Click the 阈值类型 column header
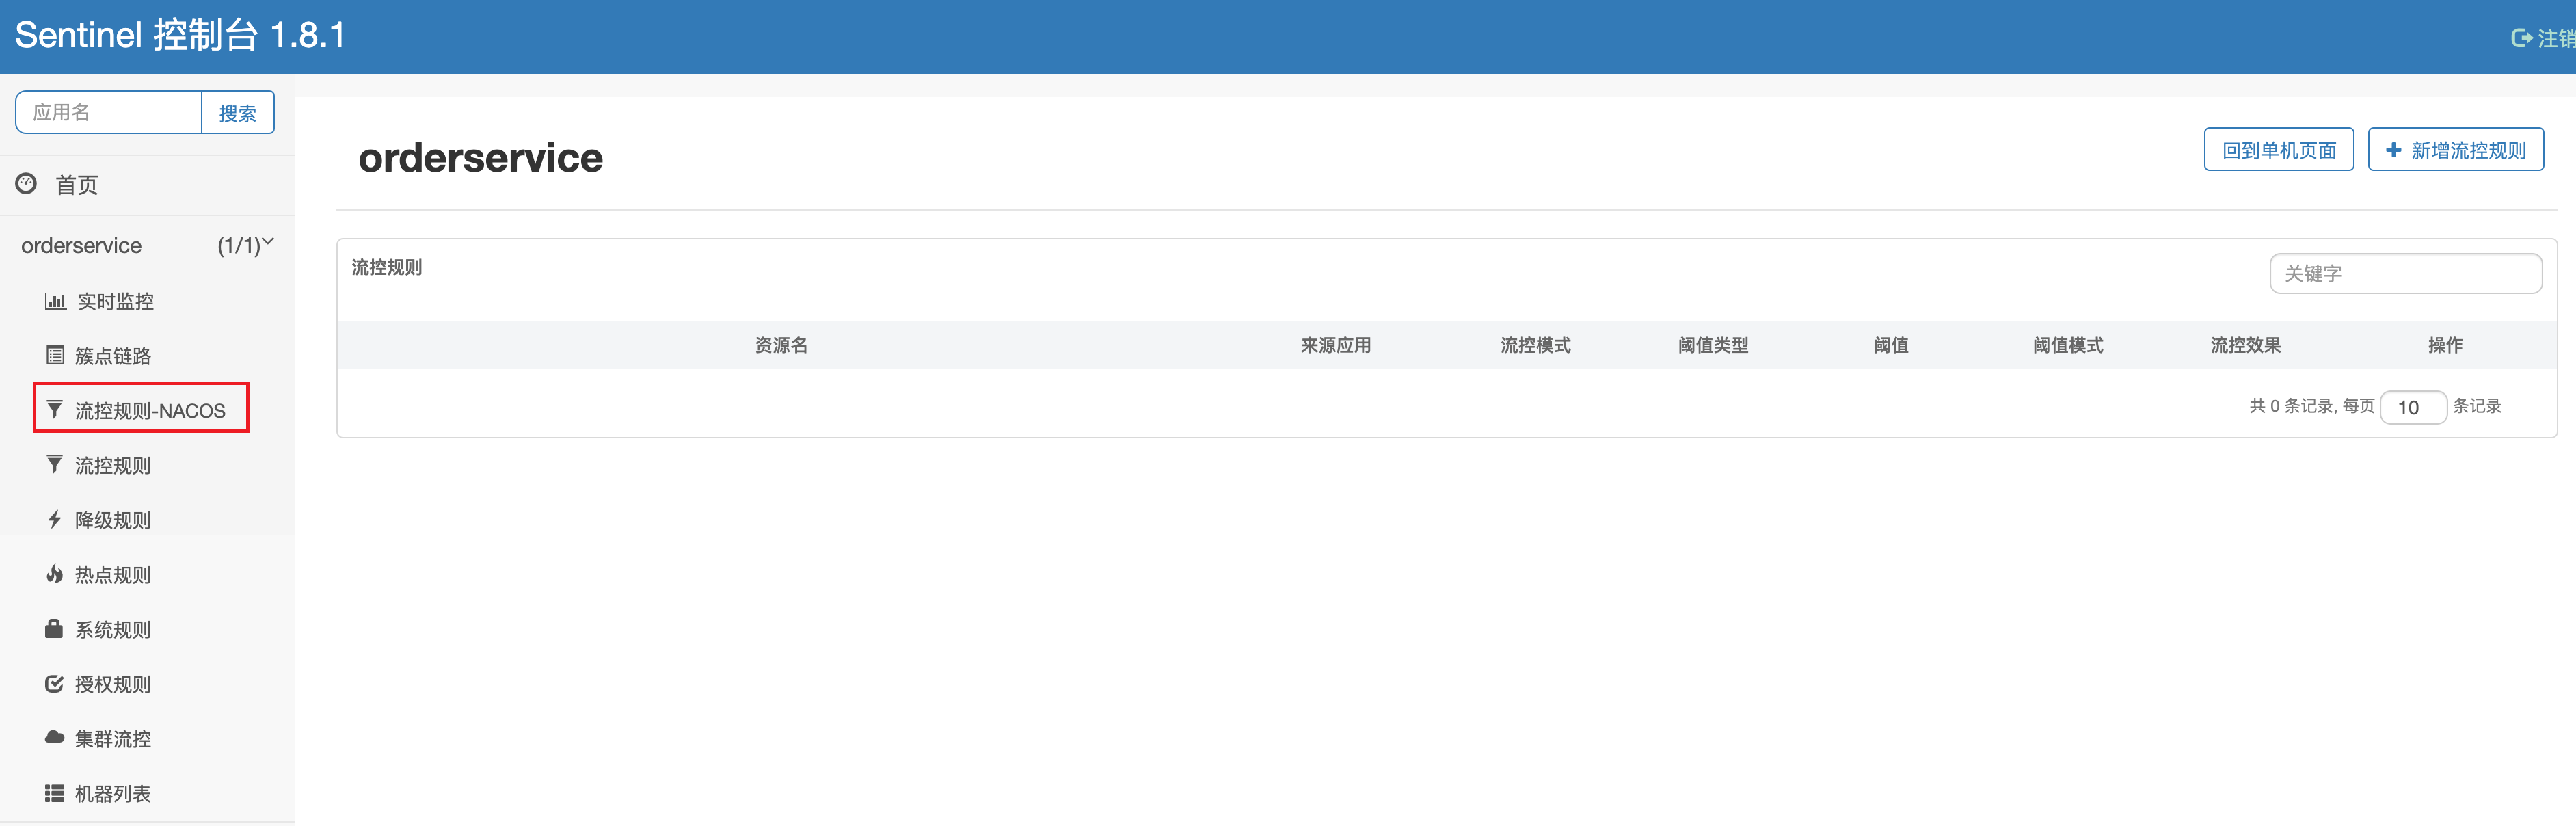 coord(1714,345)
